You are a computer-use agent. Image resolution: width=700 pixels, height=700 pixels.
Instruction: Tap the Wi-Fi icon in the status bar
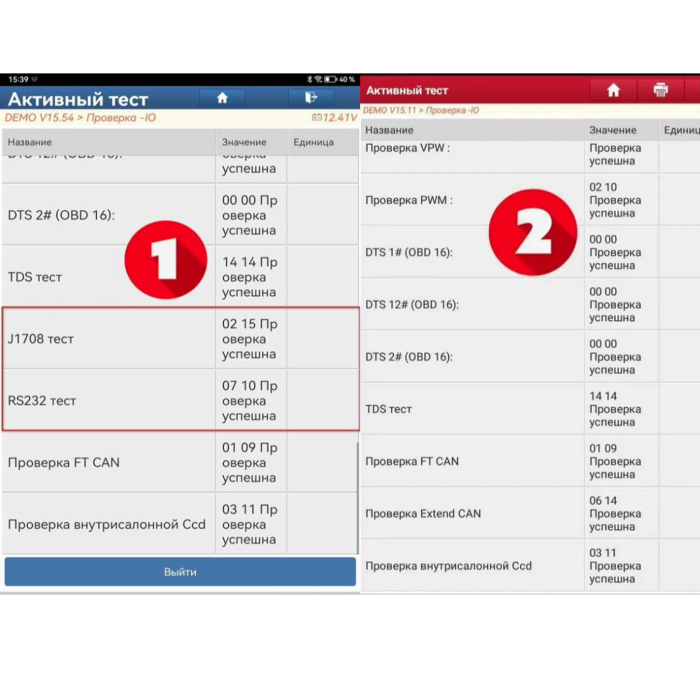click(318, 79)
